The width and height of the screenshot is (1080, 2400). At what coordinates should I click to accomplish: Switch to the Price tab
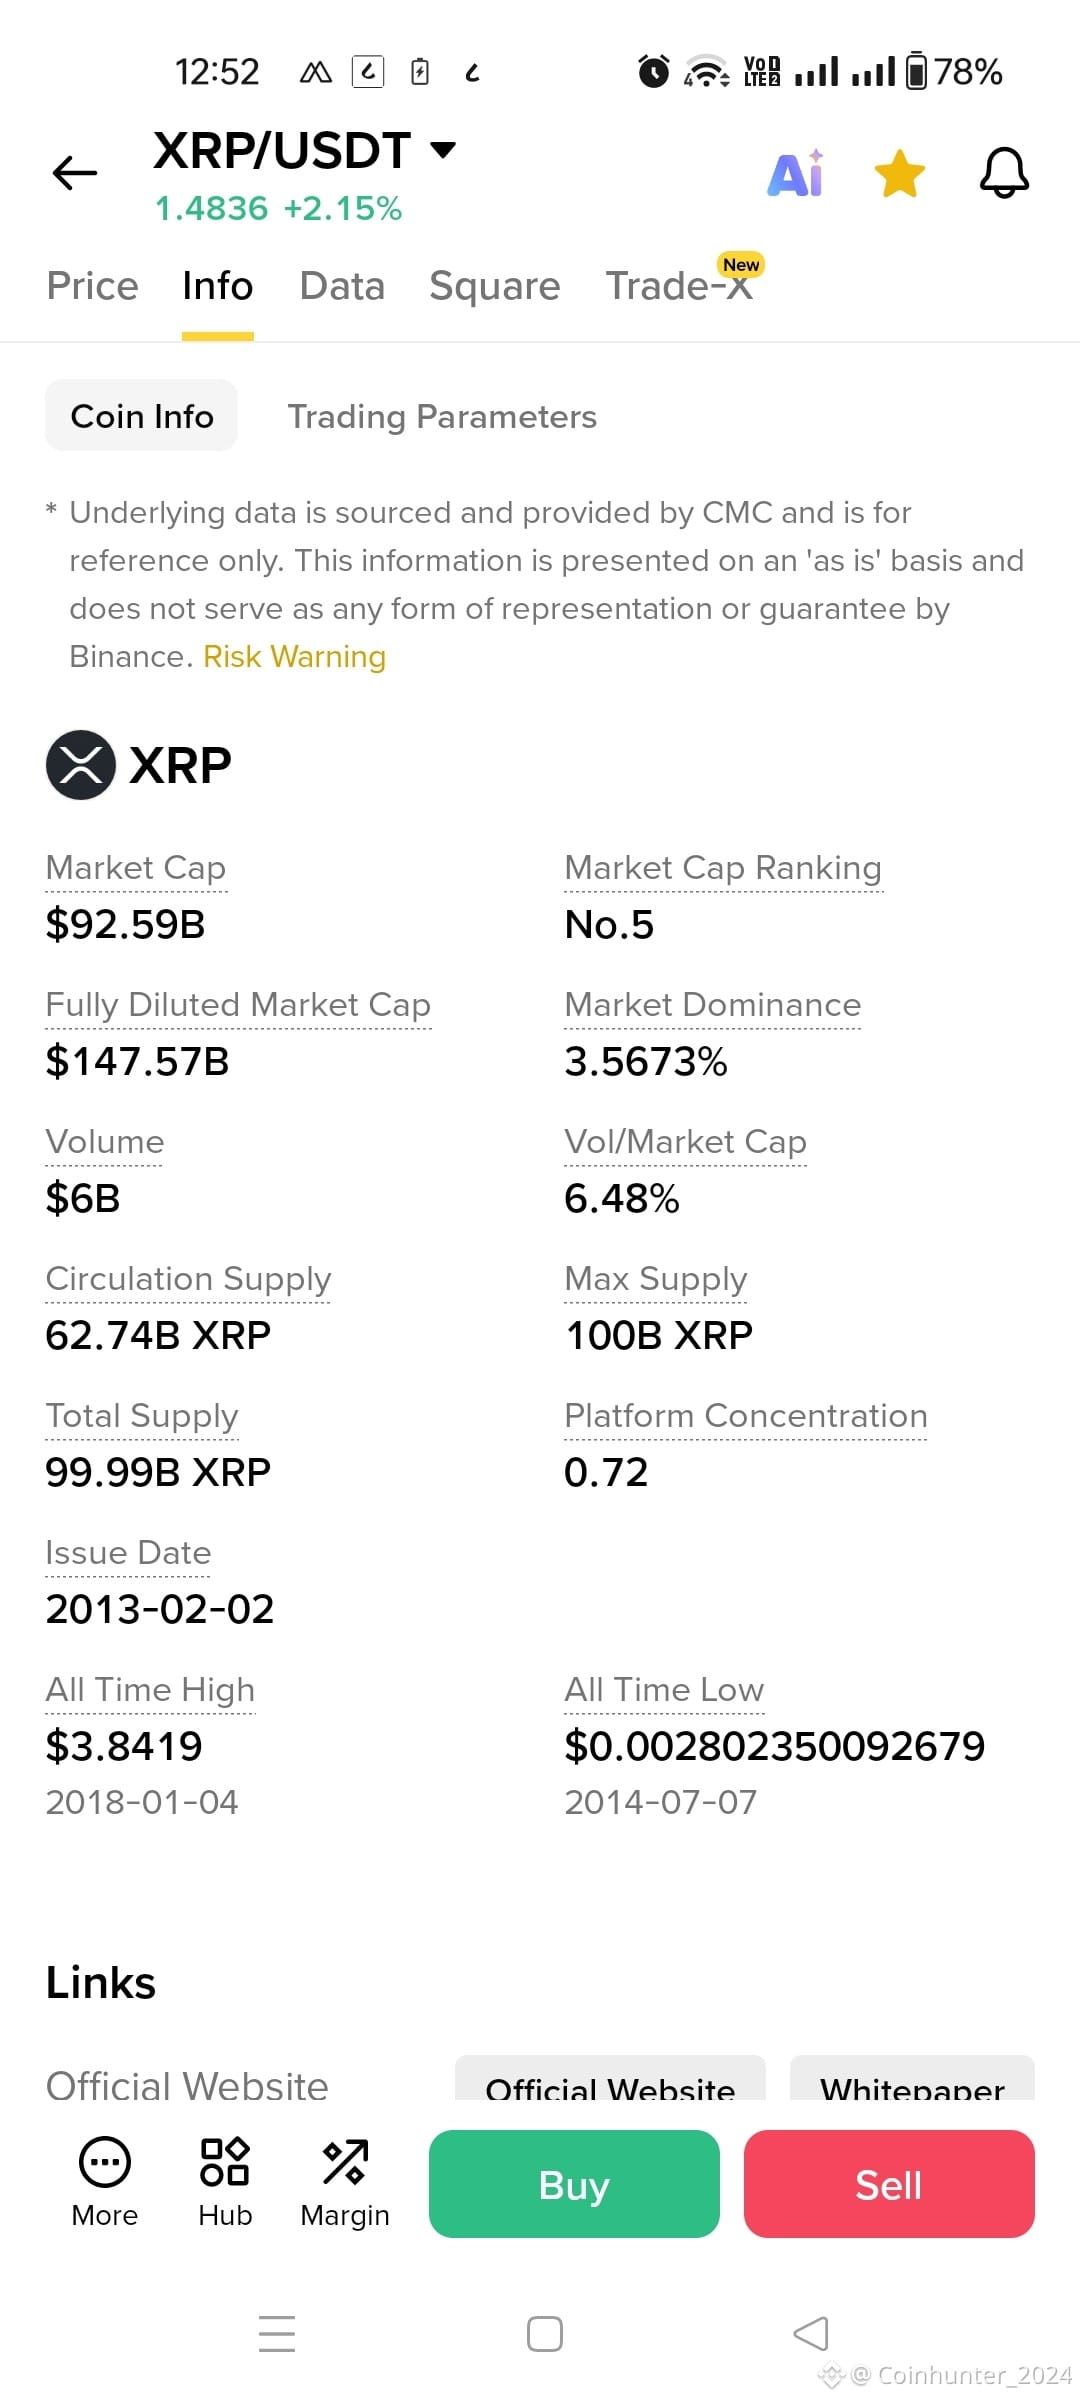[x=92, y=286]
